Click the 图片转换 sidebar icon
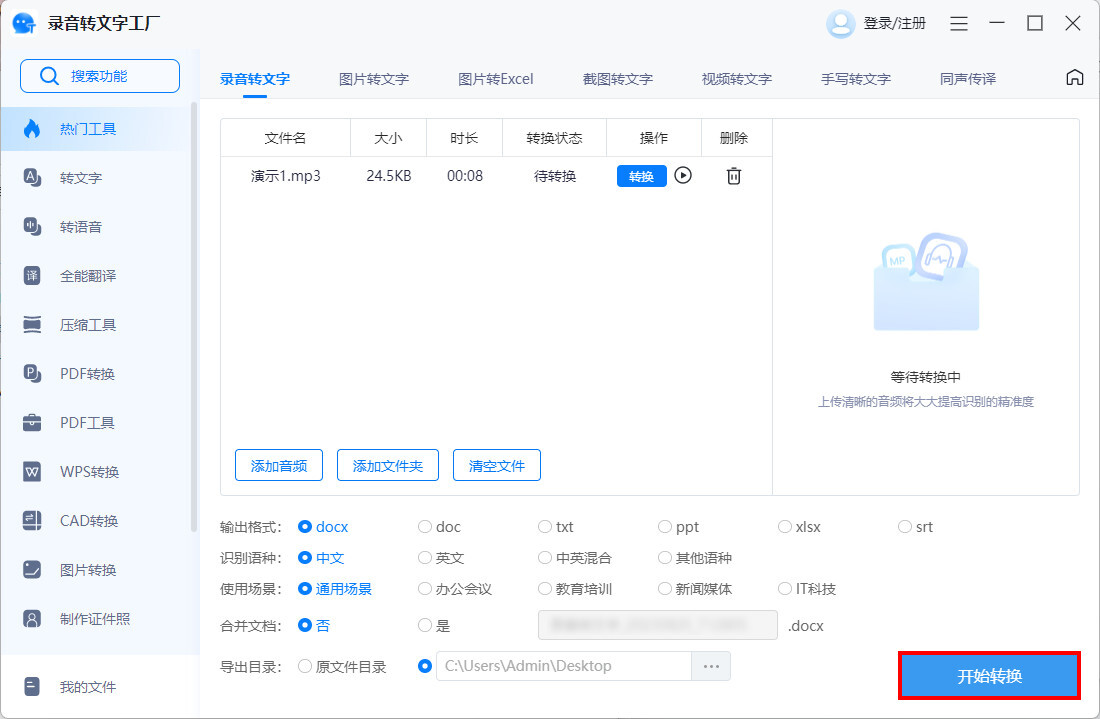Screen dimensions: 1100x719 pyautogui.click(x=32, y=570)
